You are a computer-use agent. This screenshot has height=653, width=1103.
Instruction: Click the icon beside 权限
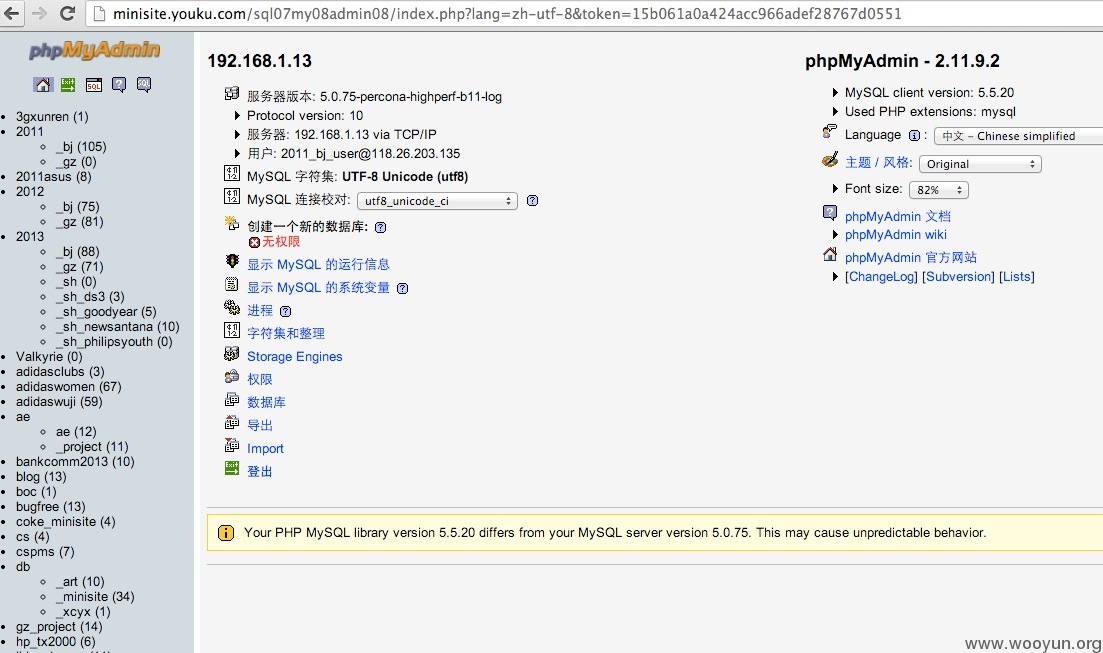point(231,376)
